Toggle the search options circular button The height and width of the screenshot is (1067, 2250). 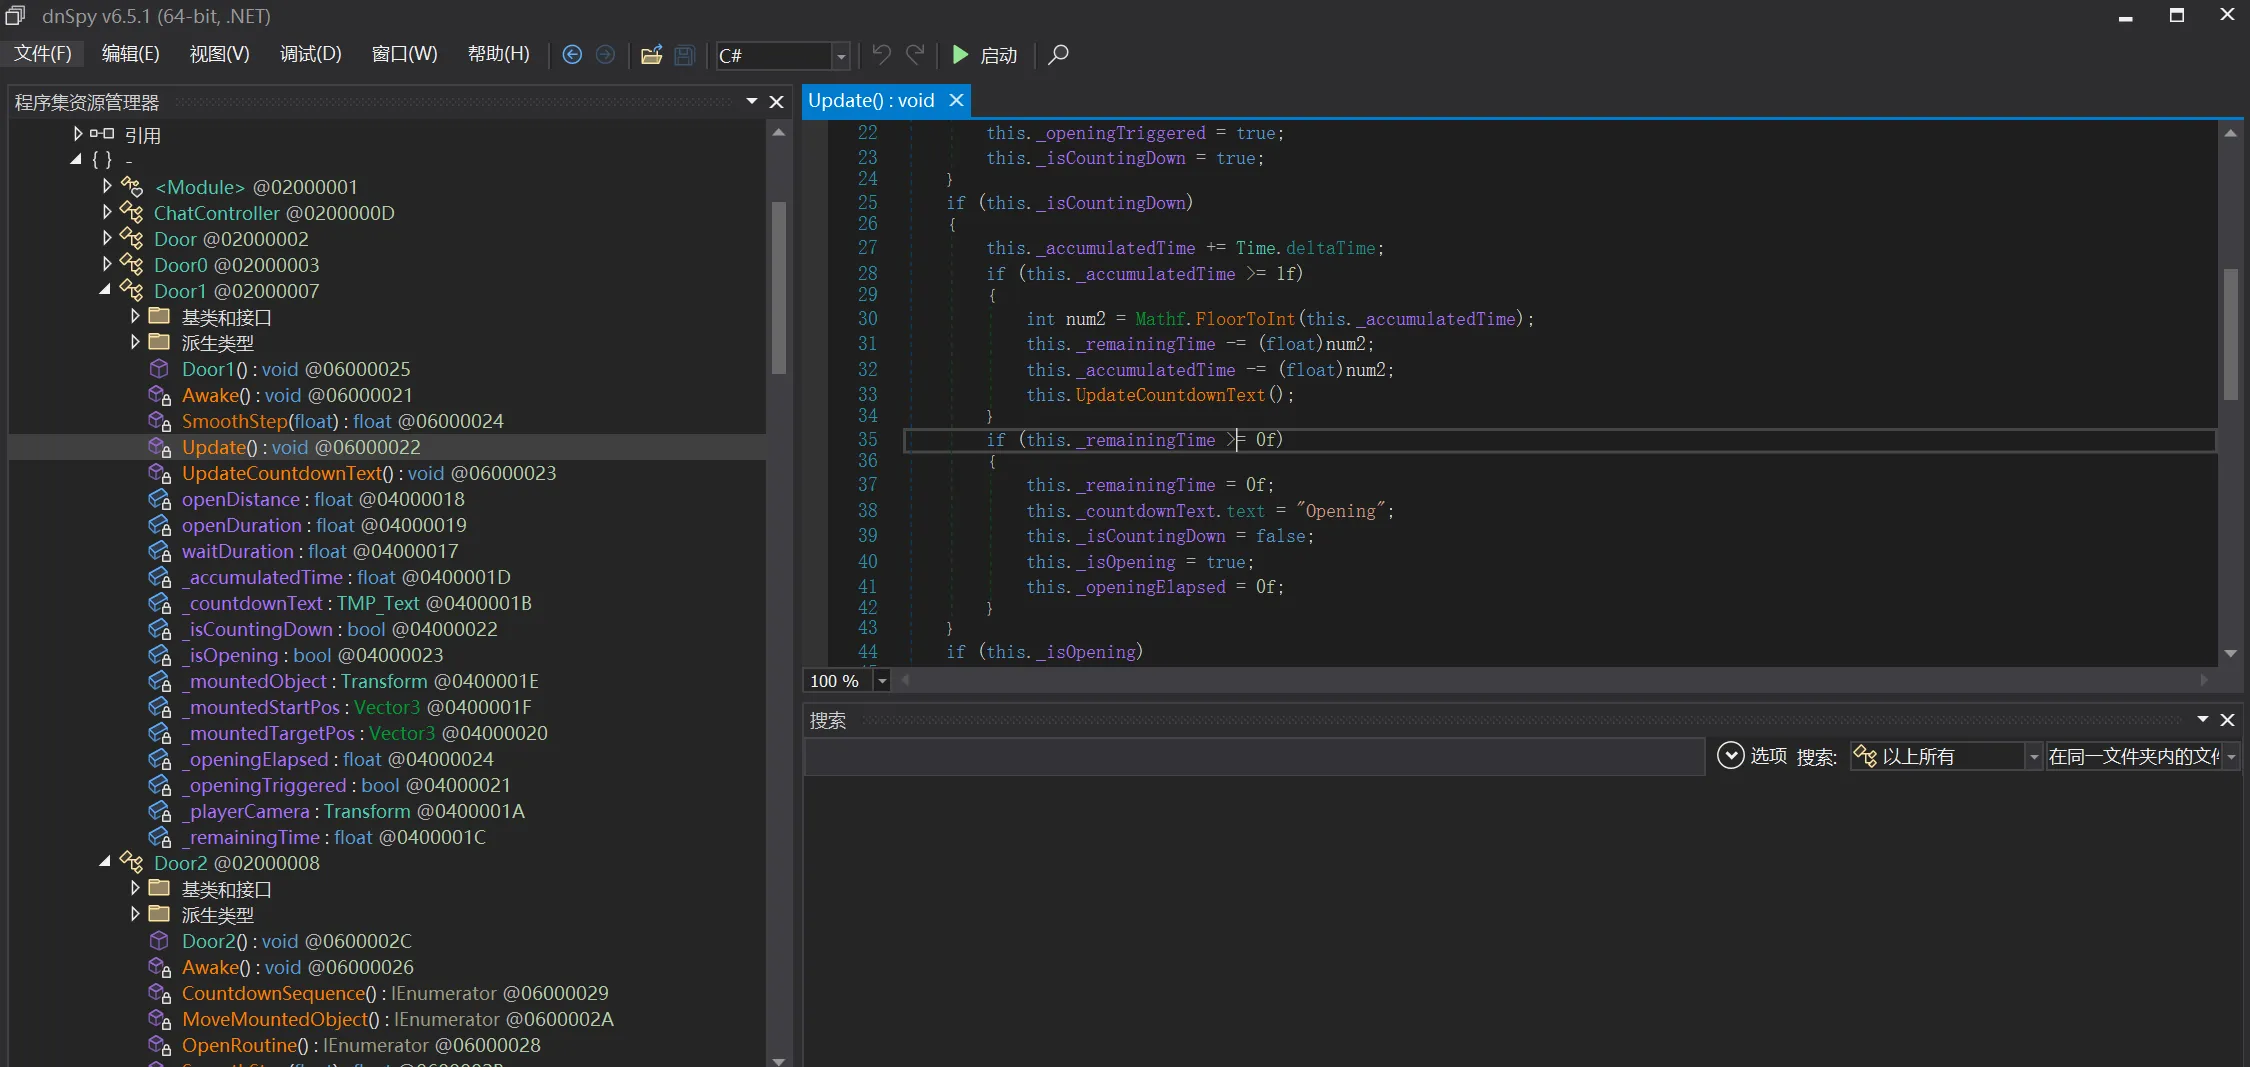pyautogui.click(x=1730, y=756)
